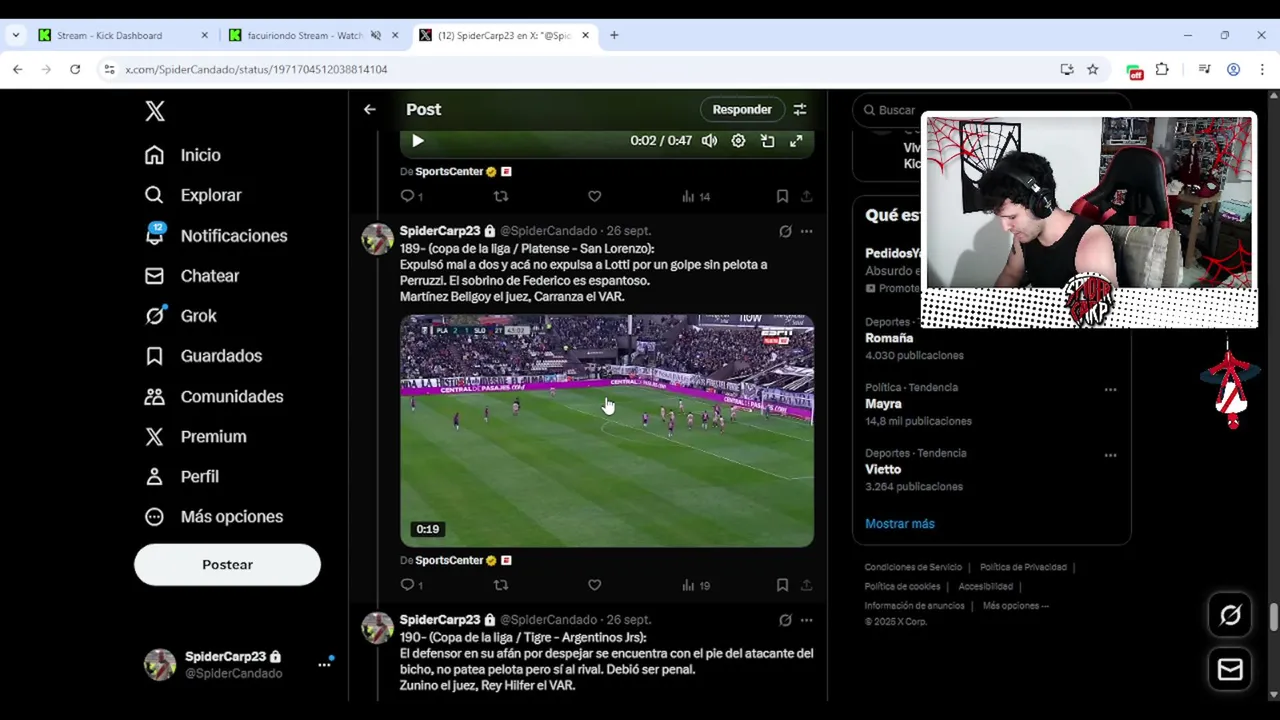Open Política de Privacidad link

coord(1023,568)
